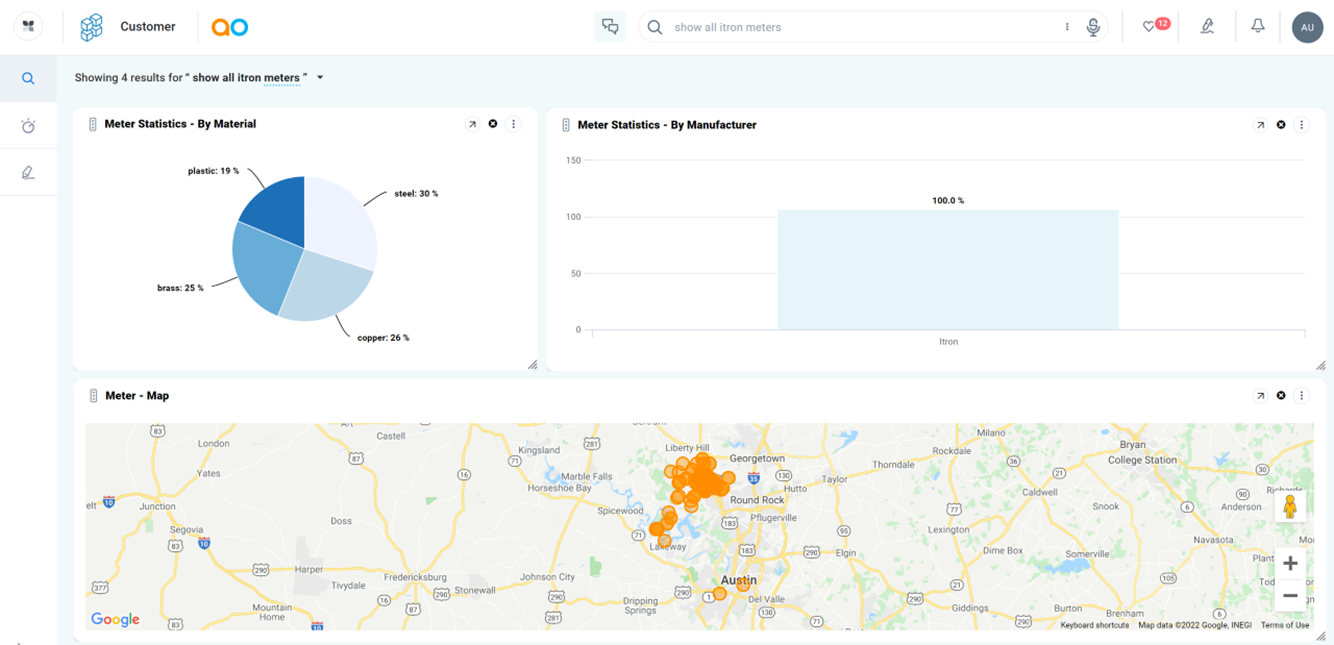Open options menu of By Material widget
This screenshot has width=1334, height=645.
click(514, 124)
